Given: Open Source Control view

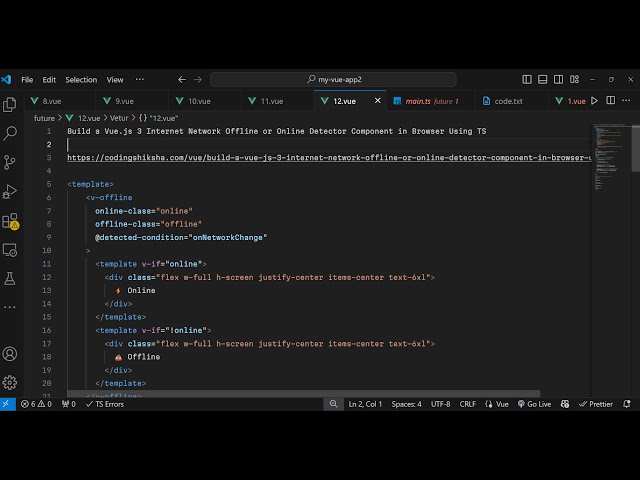Looking at the screenshot, I should point(10,162).
